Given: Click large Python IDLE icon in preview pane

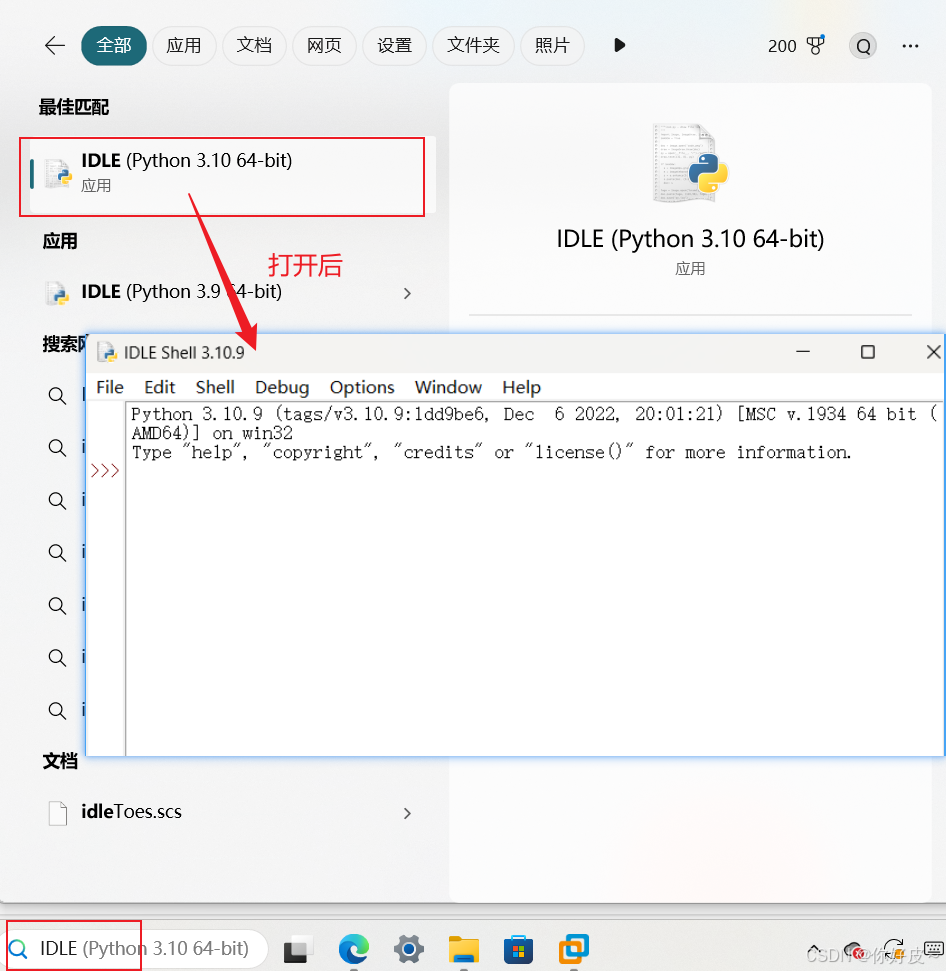Looking at the screenshot, I should click(691, 163).
